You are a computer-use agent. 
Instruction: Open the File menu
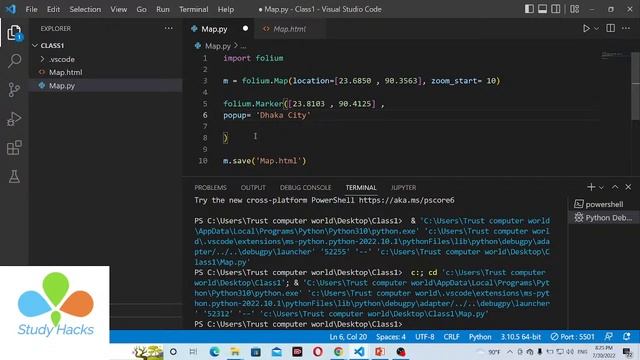31,9
